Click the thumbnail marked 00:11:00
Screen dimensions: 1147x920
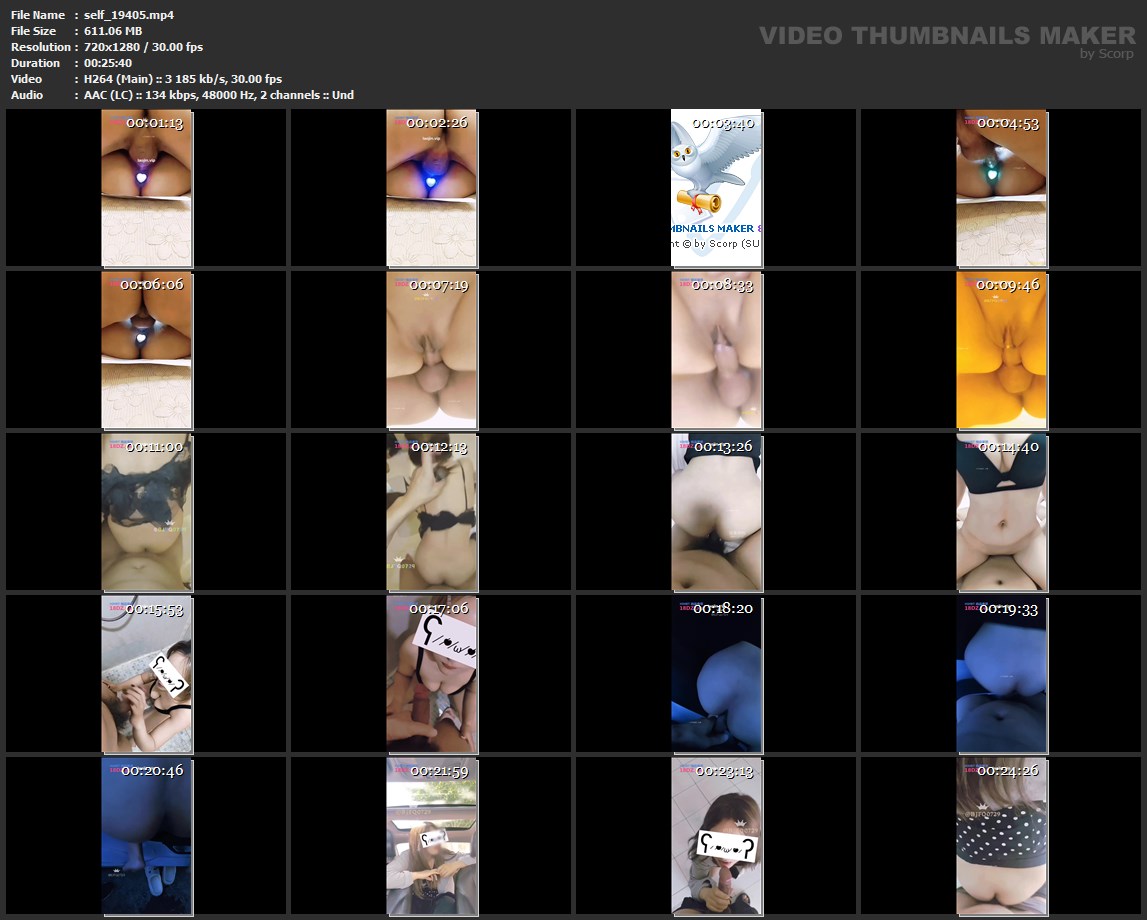pyautogui.click(x=147, y=512)
